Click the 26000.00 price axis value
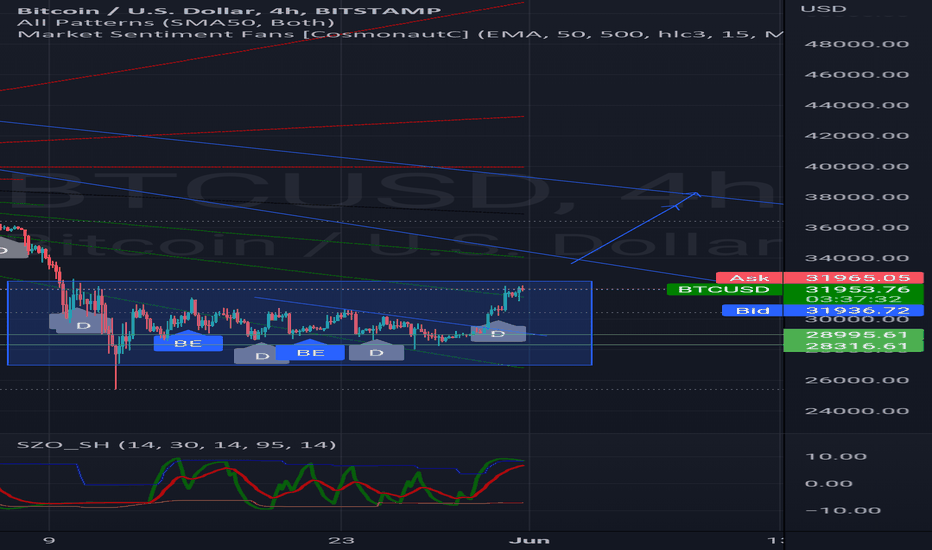The image size is (932, 550). pos(857,381)
